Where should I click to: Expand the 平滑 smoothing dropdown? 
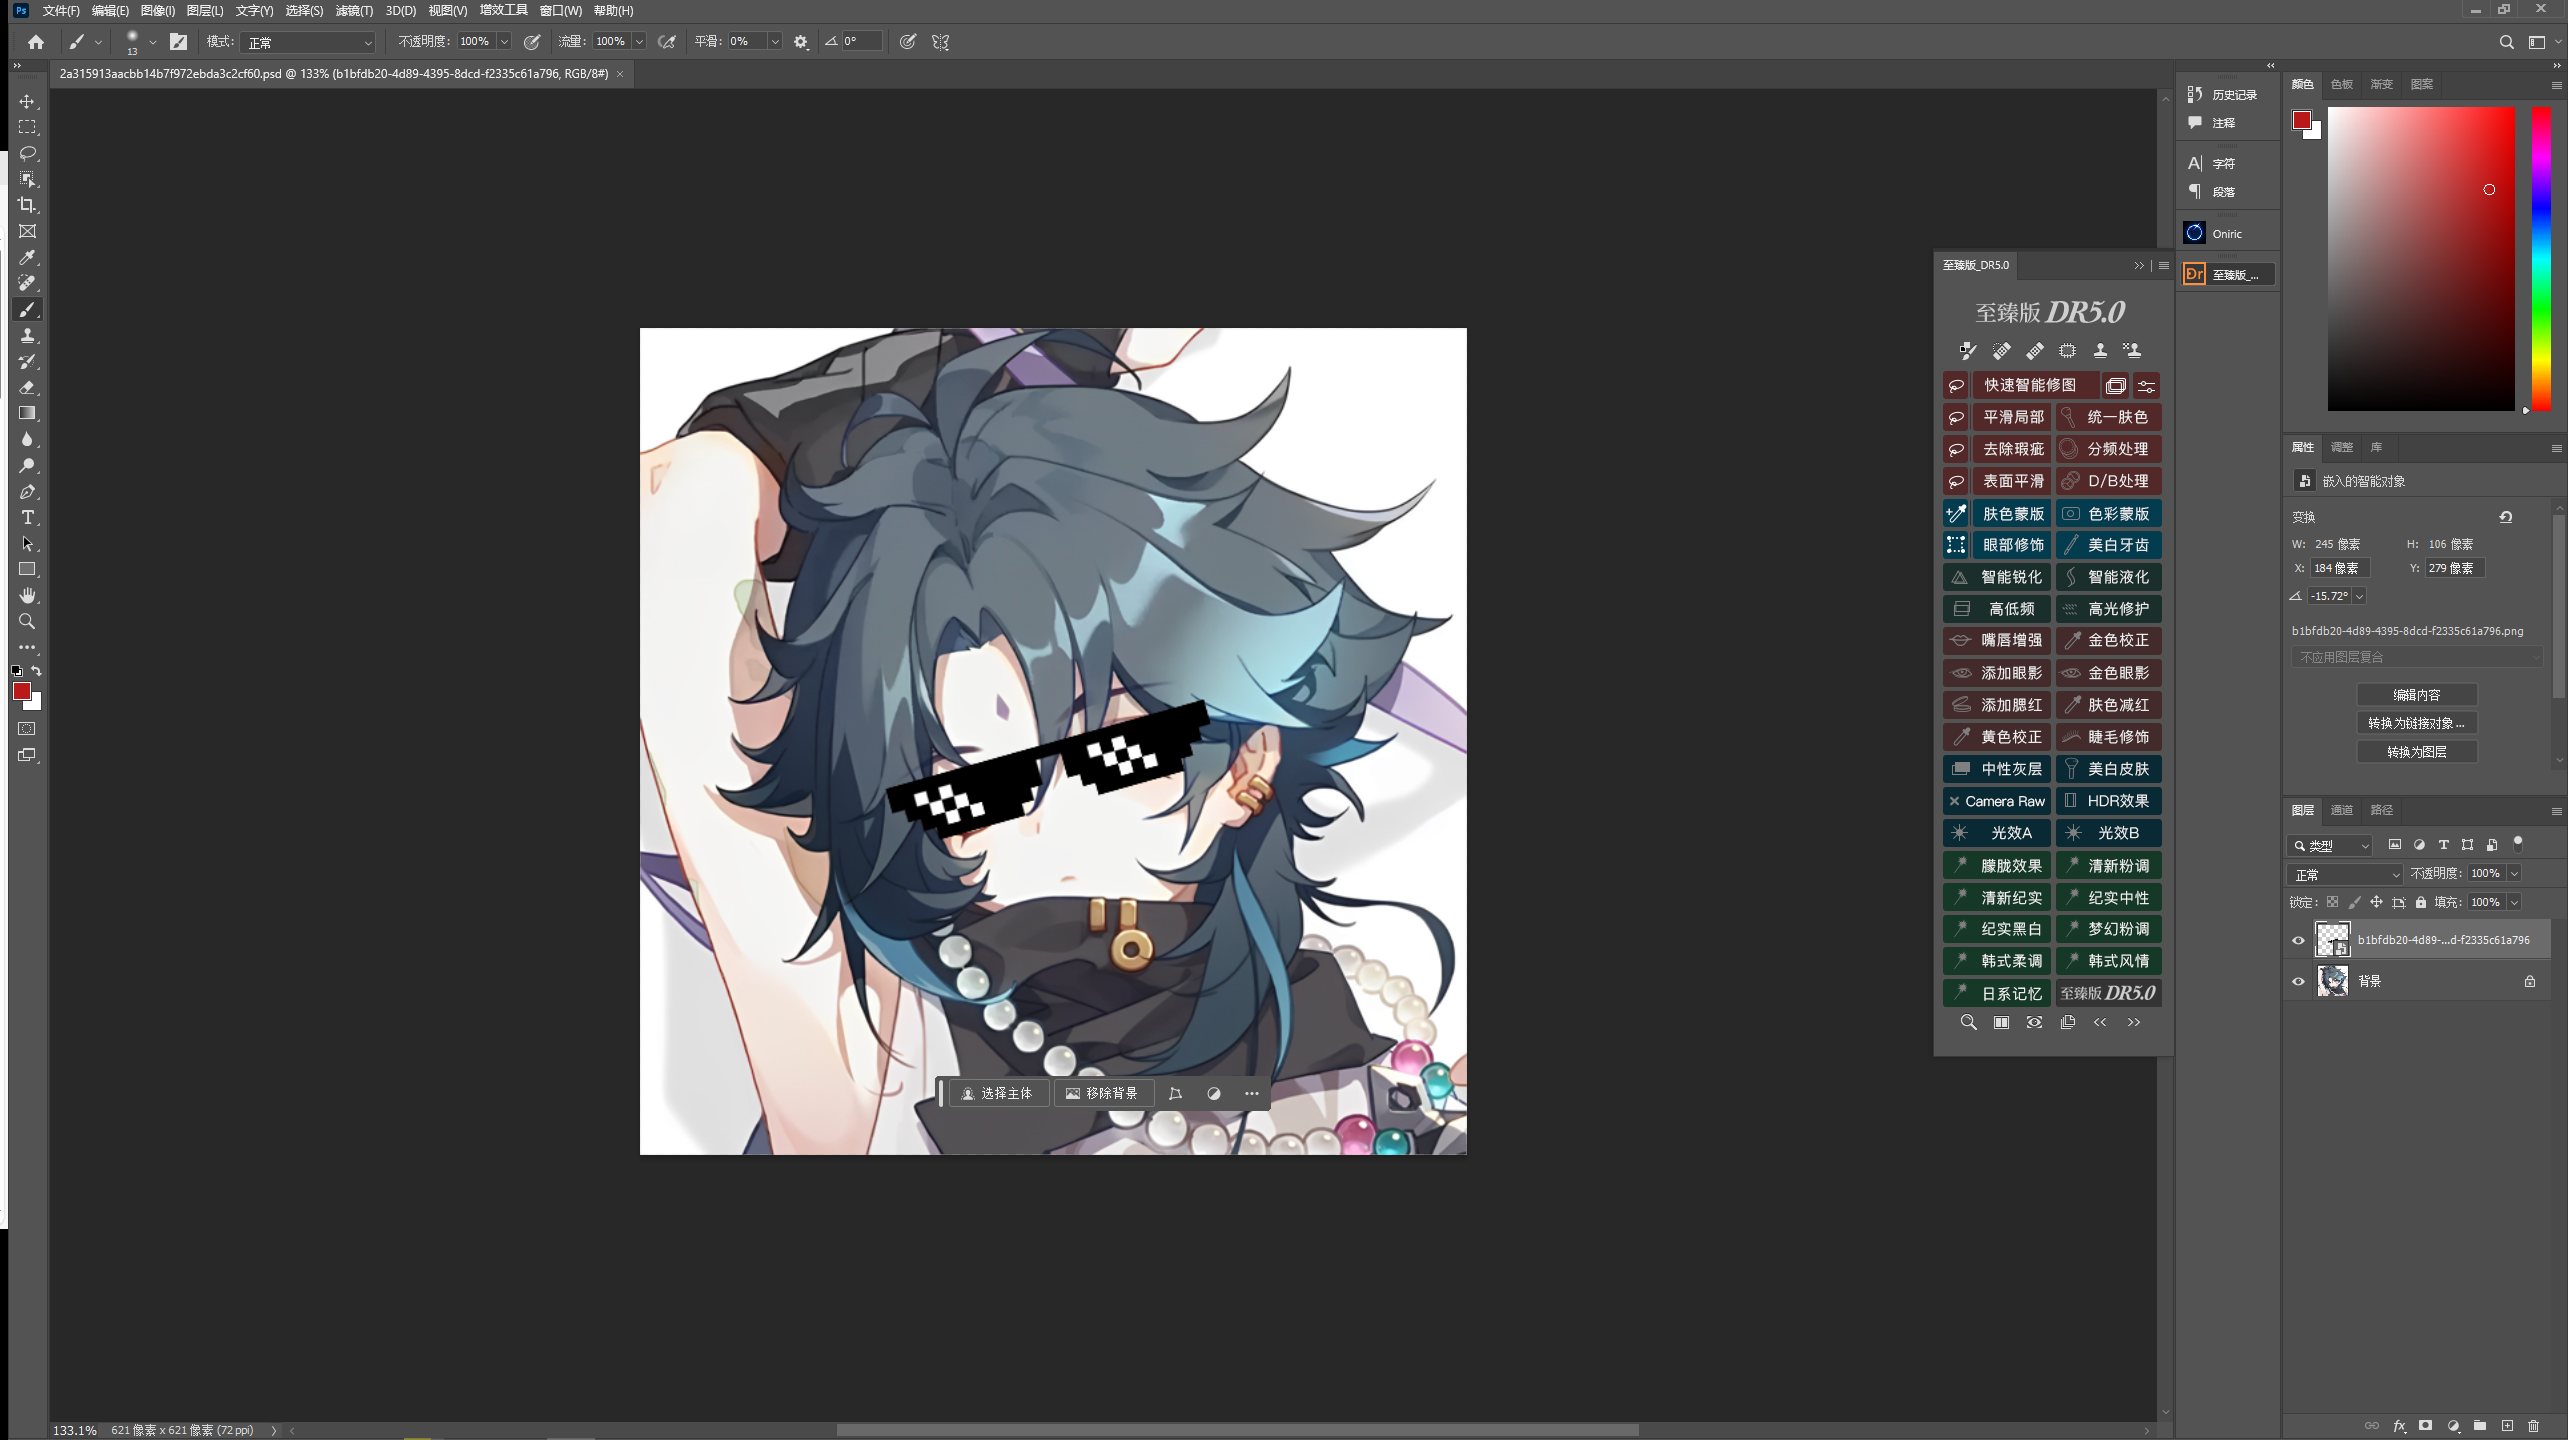[775, 42]
